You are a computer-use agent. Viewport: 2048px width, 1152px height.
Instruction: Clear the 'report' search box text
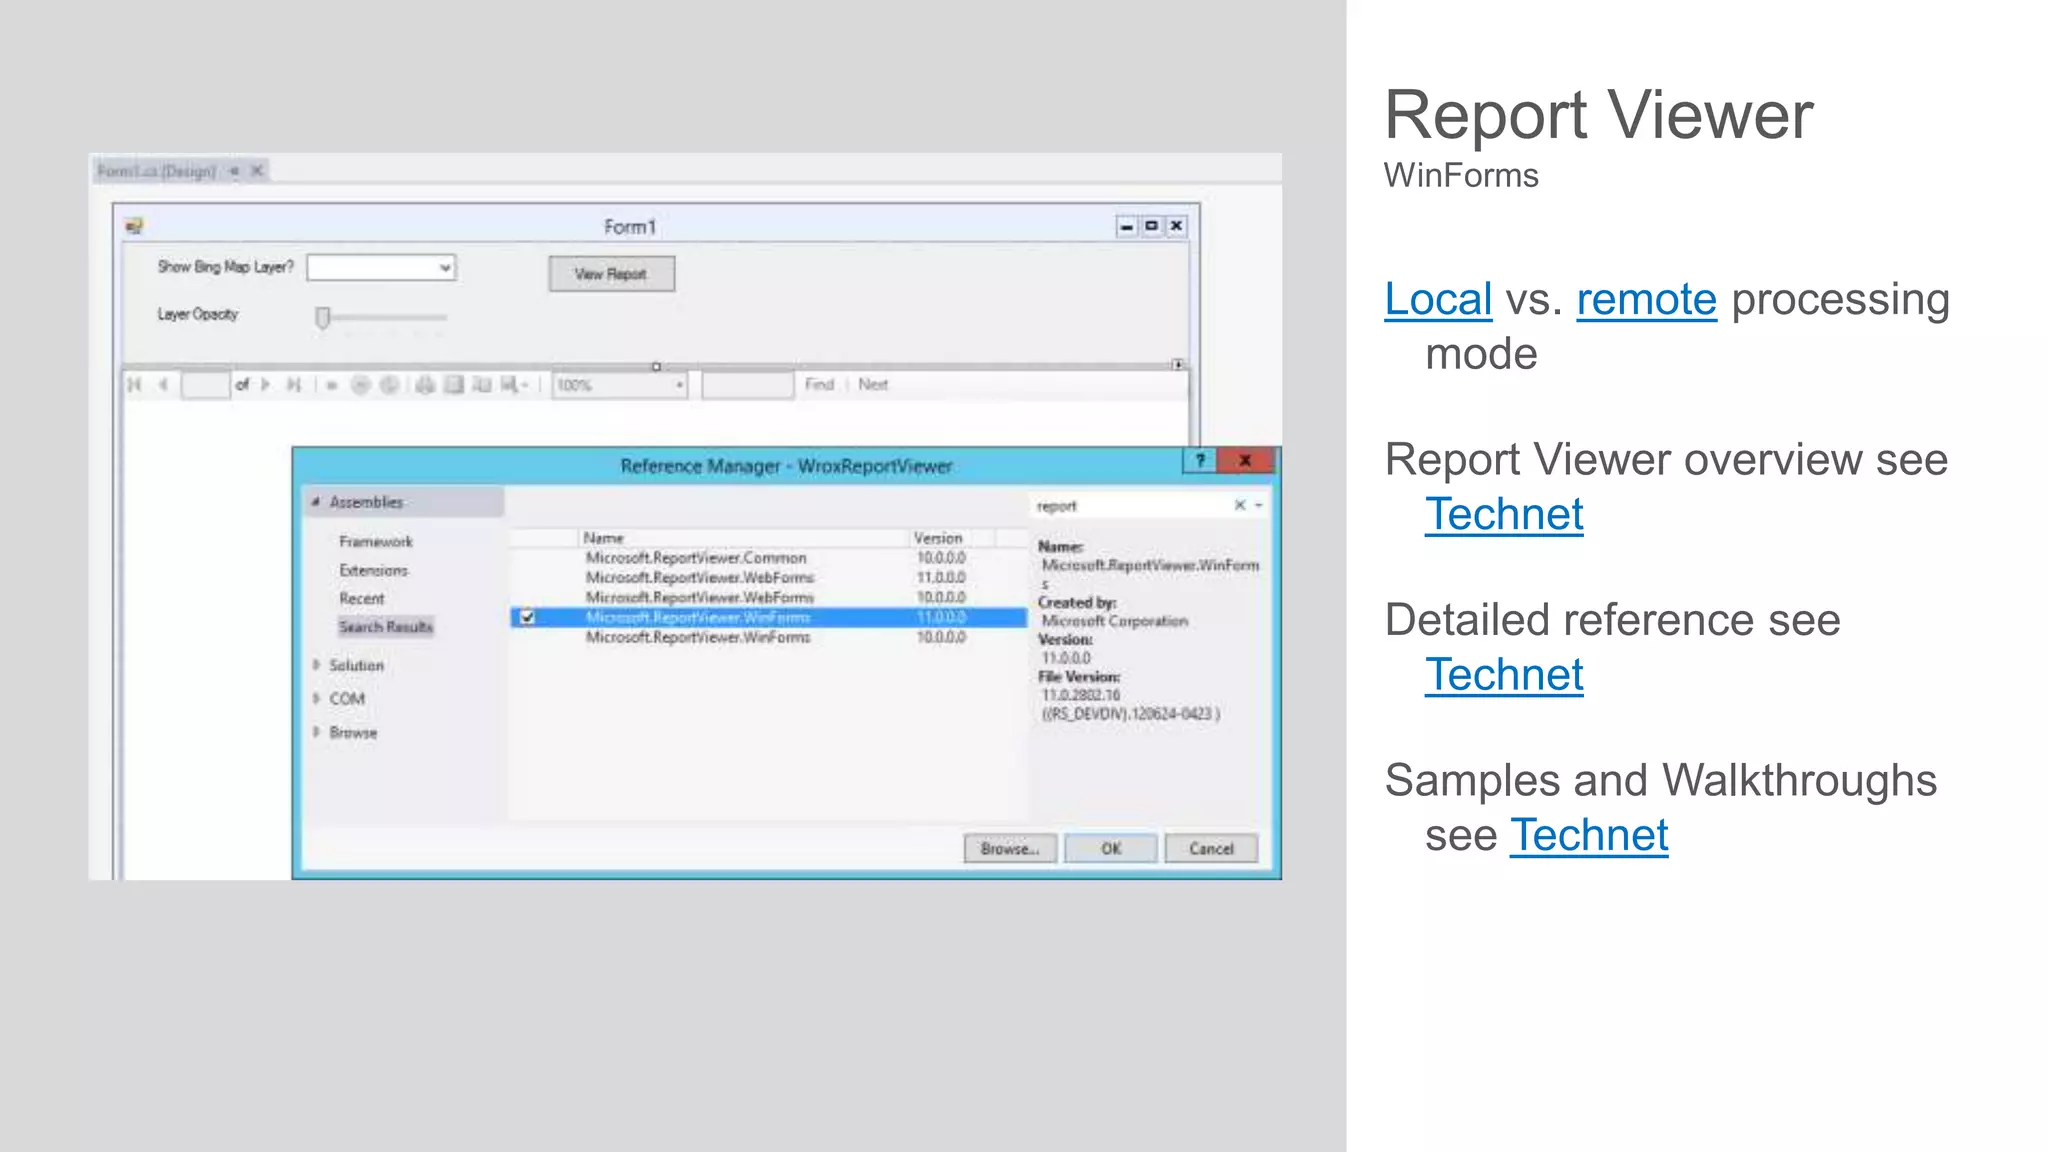[x=1240, y=505]
